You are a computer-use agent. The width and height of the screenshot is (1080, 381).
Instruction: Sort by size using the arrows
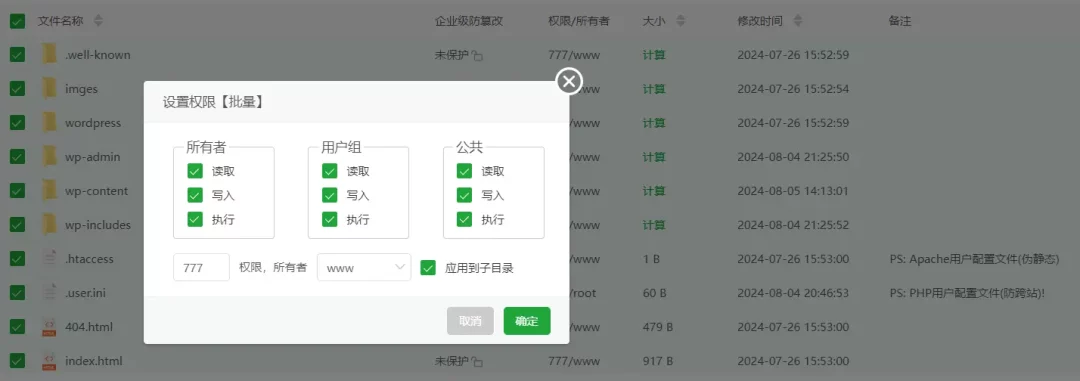681,21
